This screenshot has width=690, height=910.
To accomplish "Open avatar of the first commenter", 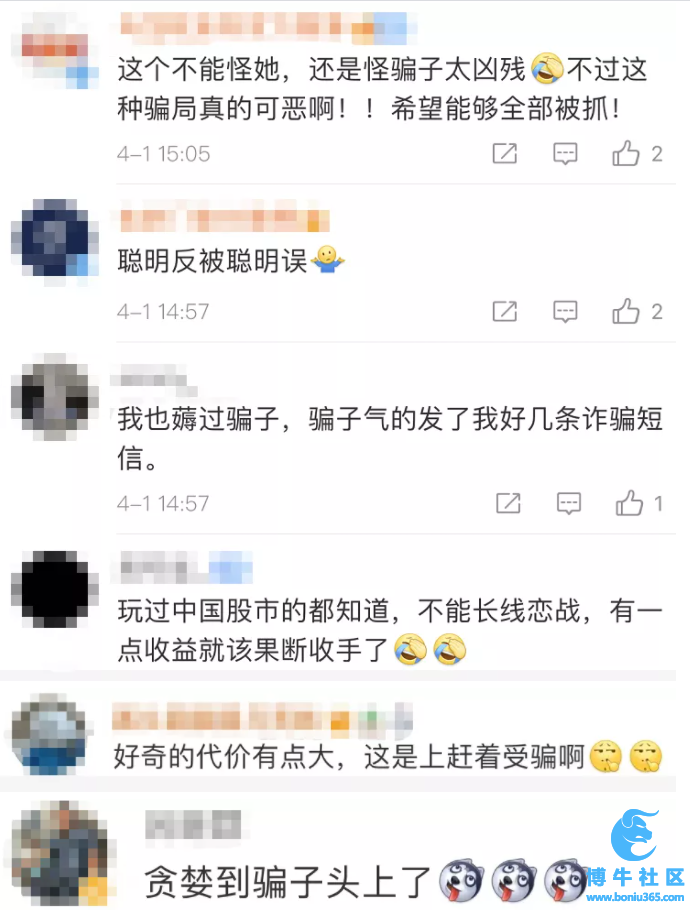I will 55,52.
